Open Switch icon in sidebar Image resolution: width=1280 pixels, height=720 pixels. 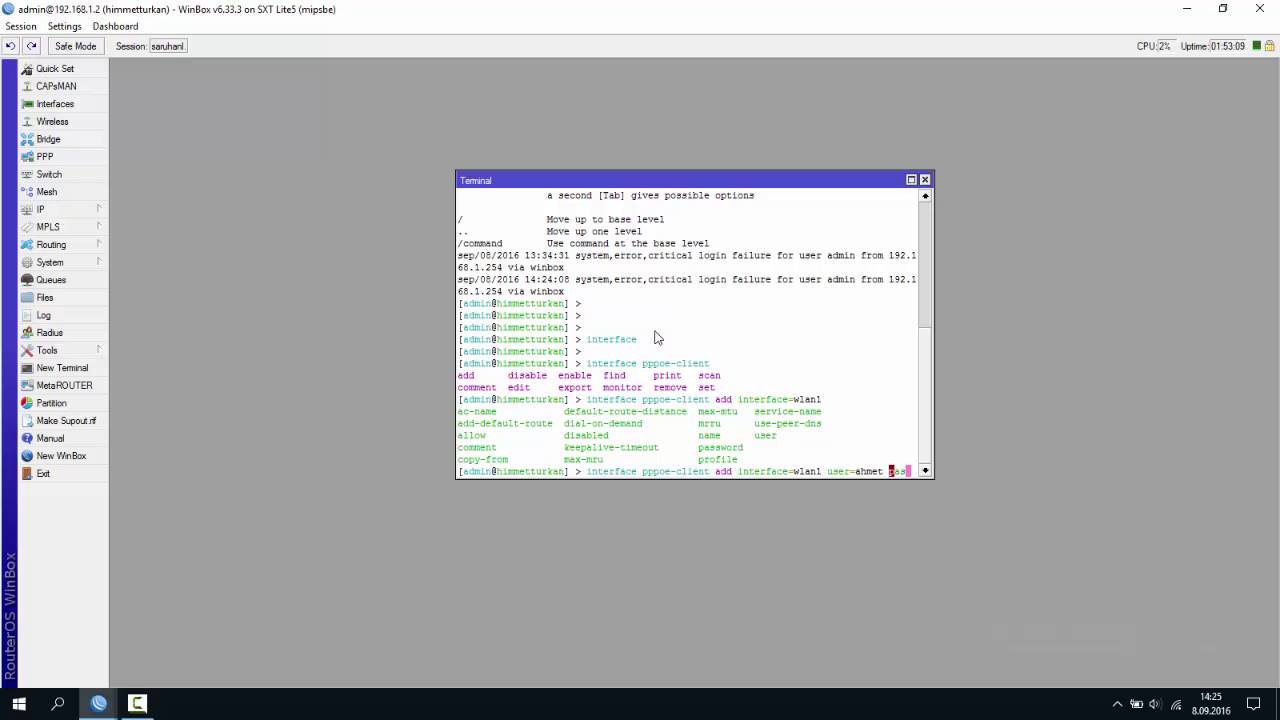pos(27,174)
